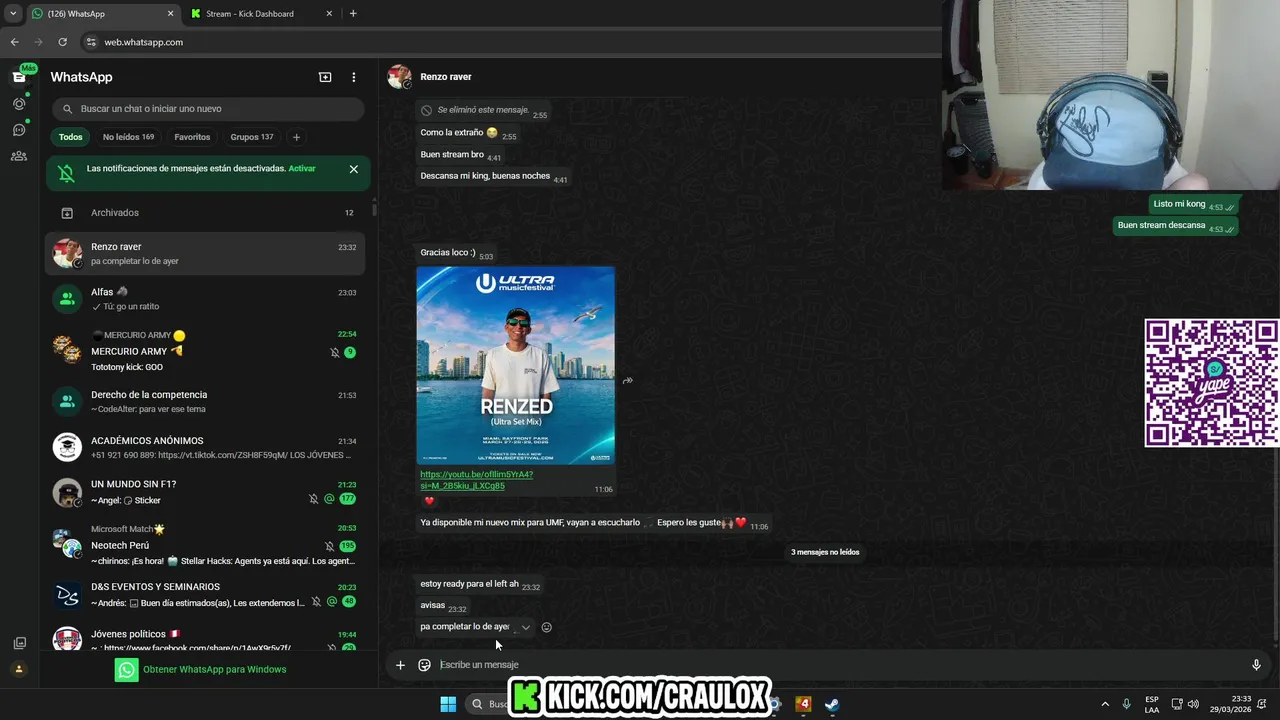Open the Chats icon in the left rail

click(x=19, y=77)
